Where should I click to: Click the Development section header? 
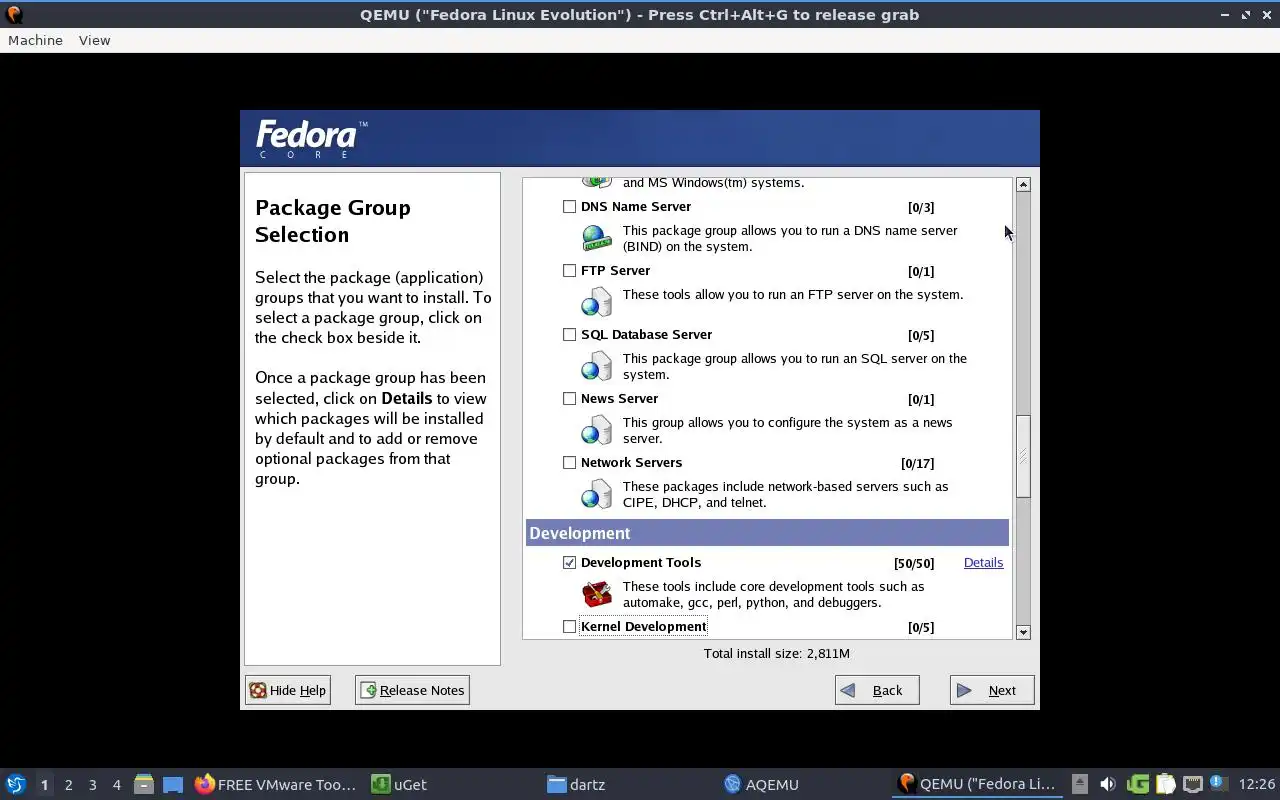click(767, 533)
